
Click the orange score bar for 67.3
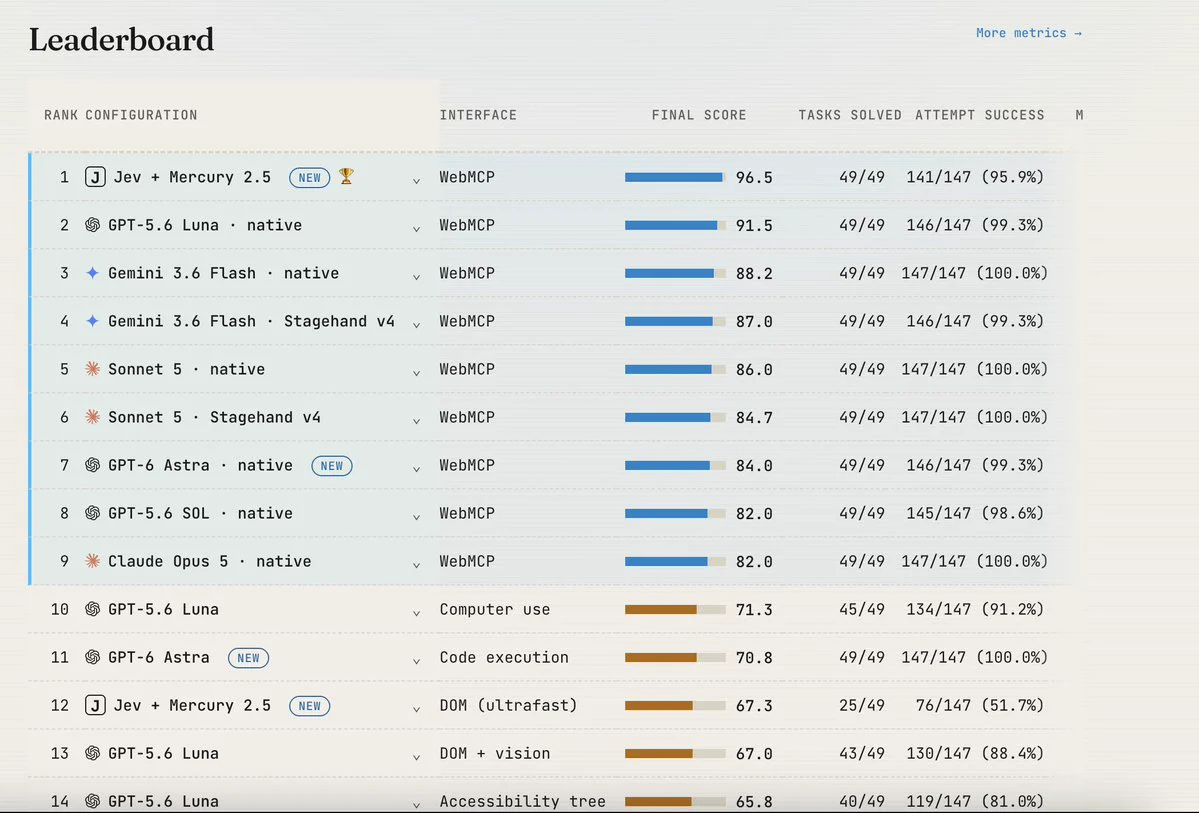click(x=675, y=706)
